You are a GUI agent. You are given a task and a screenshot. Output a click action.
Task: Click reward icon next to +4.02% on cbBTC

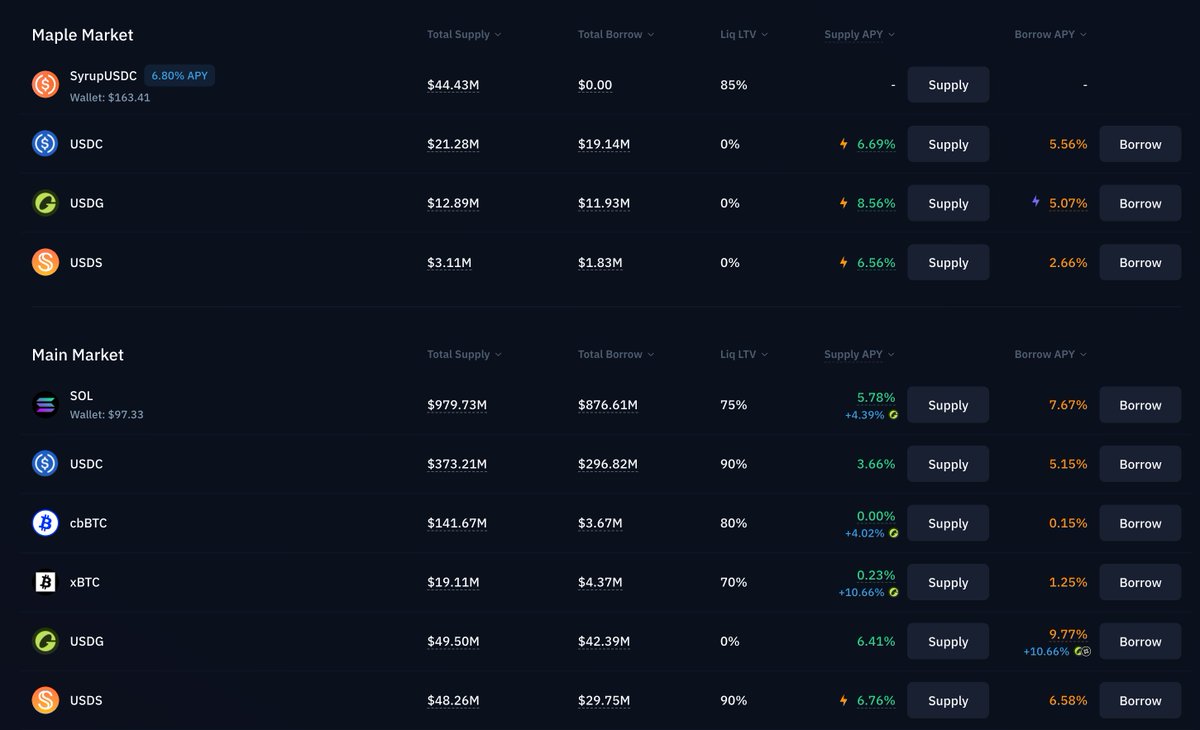[x=893, y=533]
